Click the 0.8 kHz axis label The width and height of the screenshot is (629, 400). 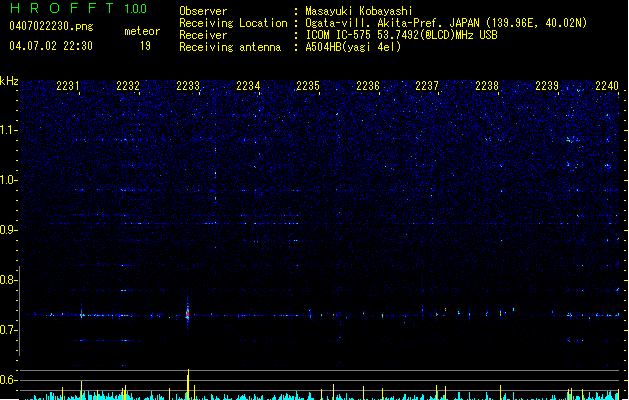tap(8, 280)
